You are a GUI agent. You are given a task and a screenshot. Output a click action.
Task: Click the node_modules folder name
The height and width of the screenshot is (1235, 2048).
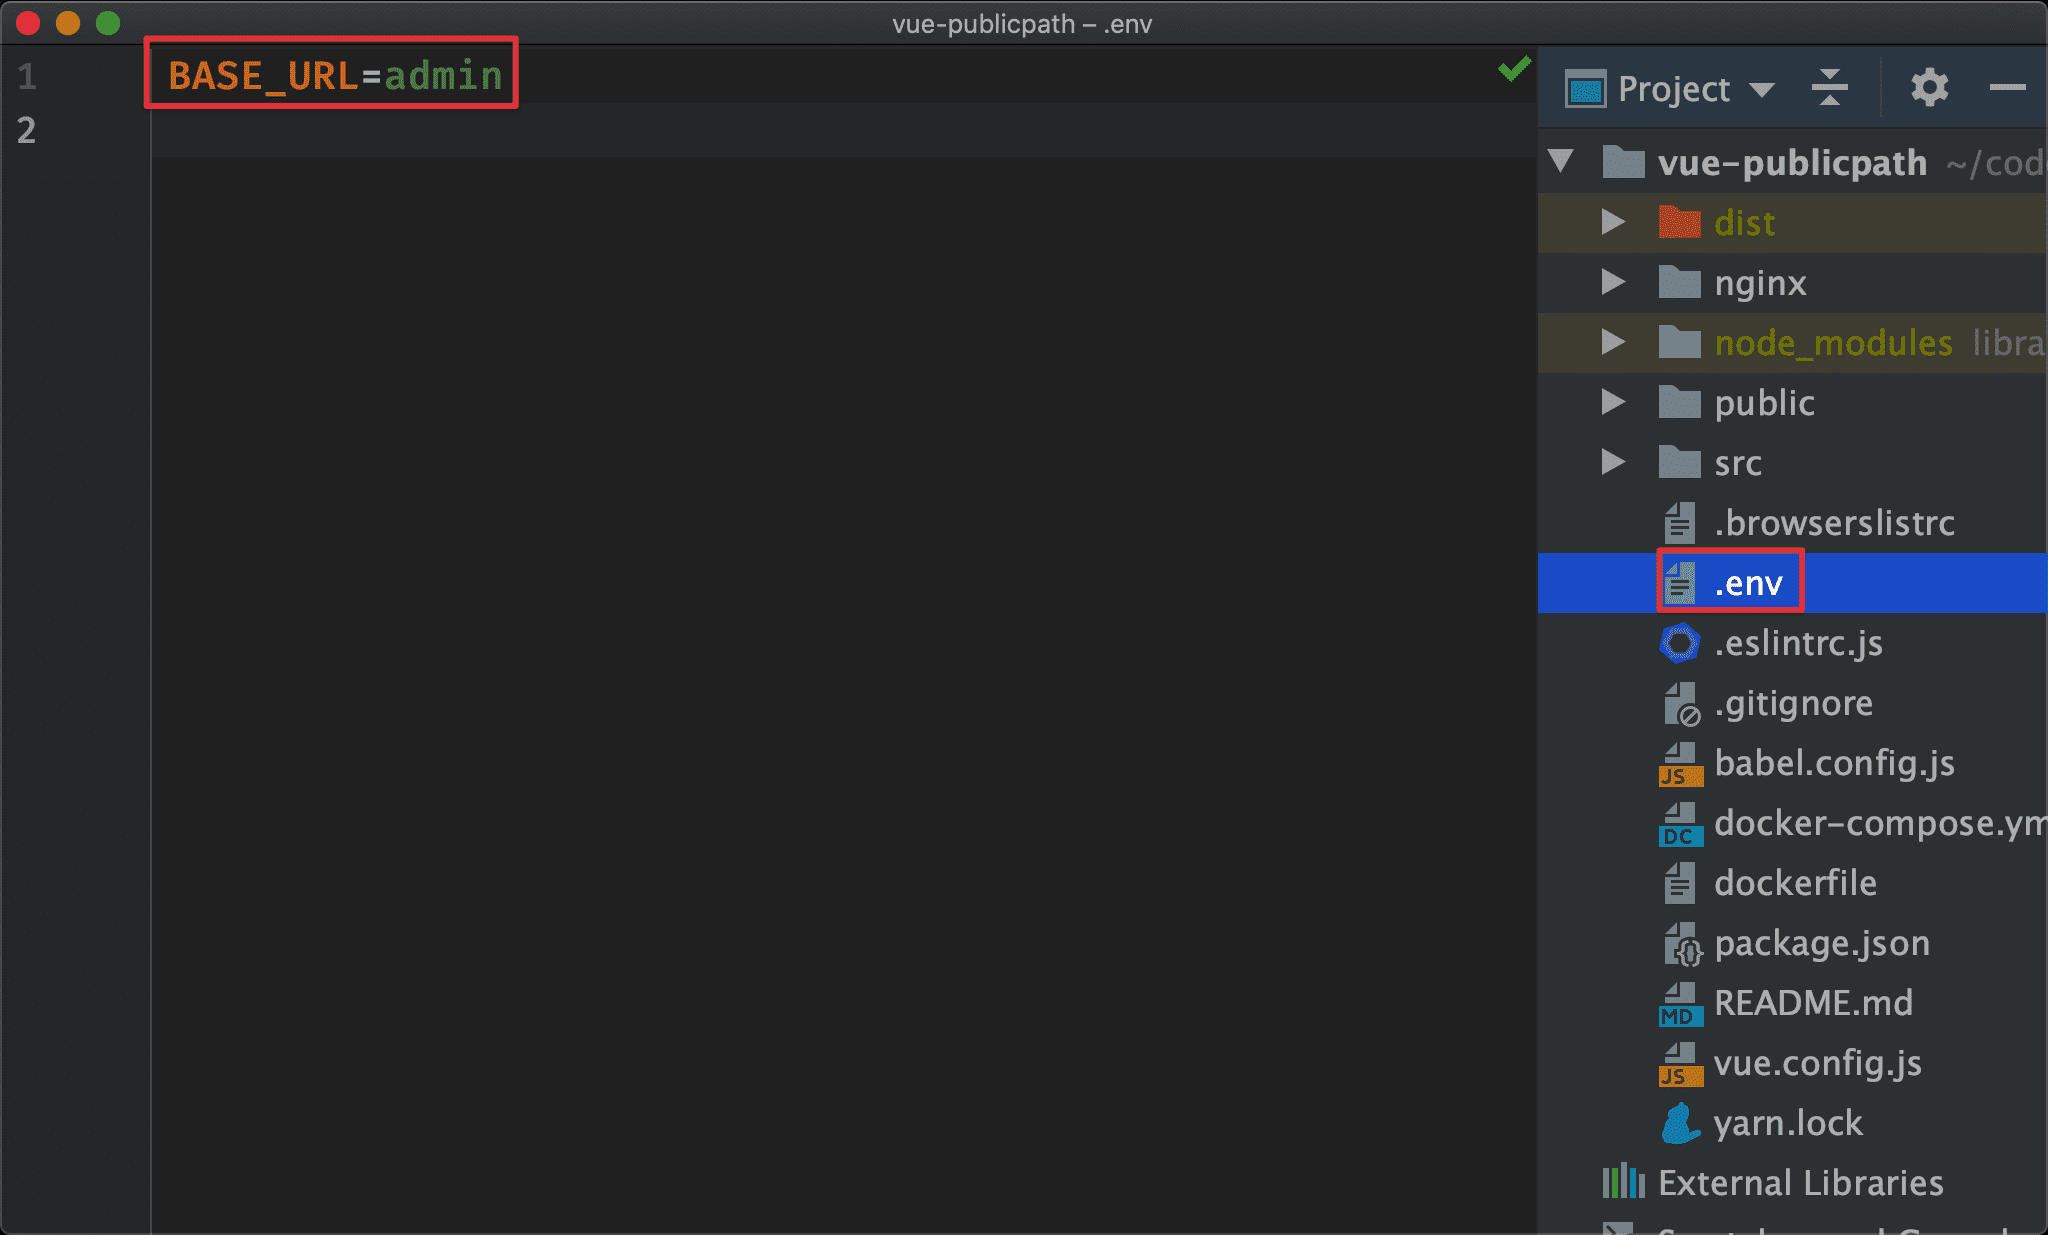point(1833,343)
